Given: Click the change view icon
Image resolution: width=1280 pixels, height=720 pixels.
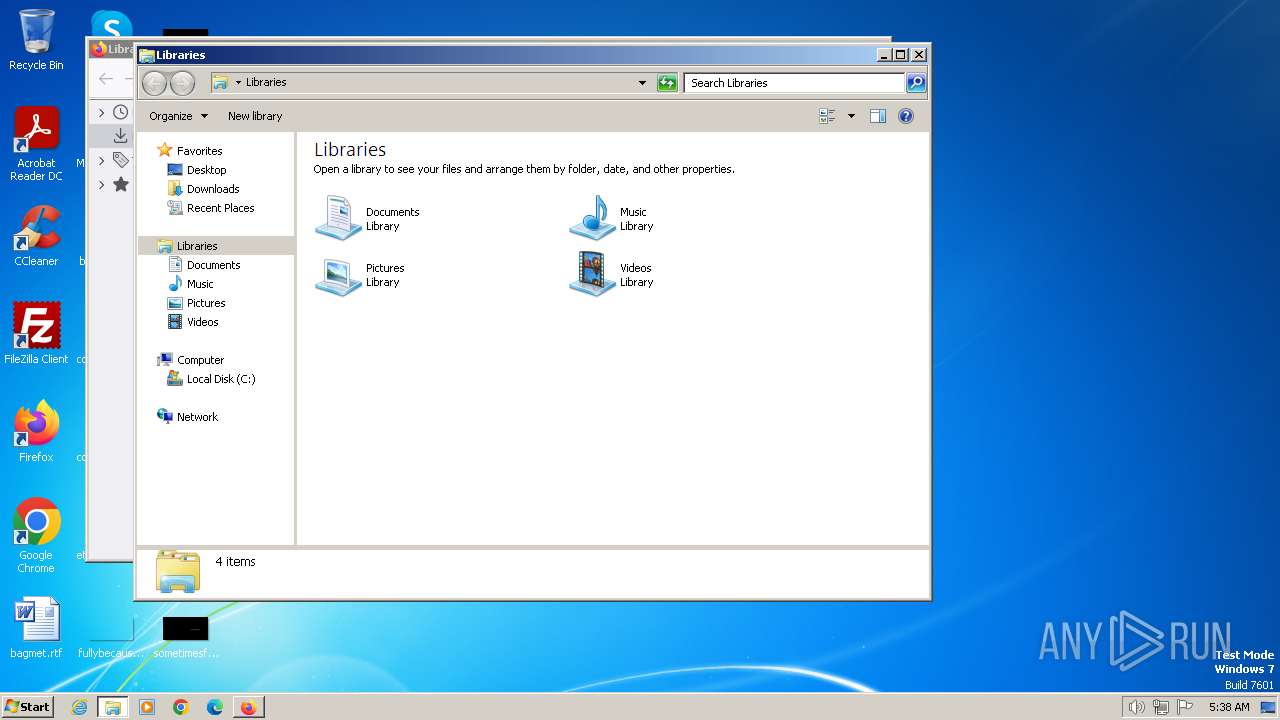Looking at the screenshot, I should pyautogui.click(x=827, y=116).
